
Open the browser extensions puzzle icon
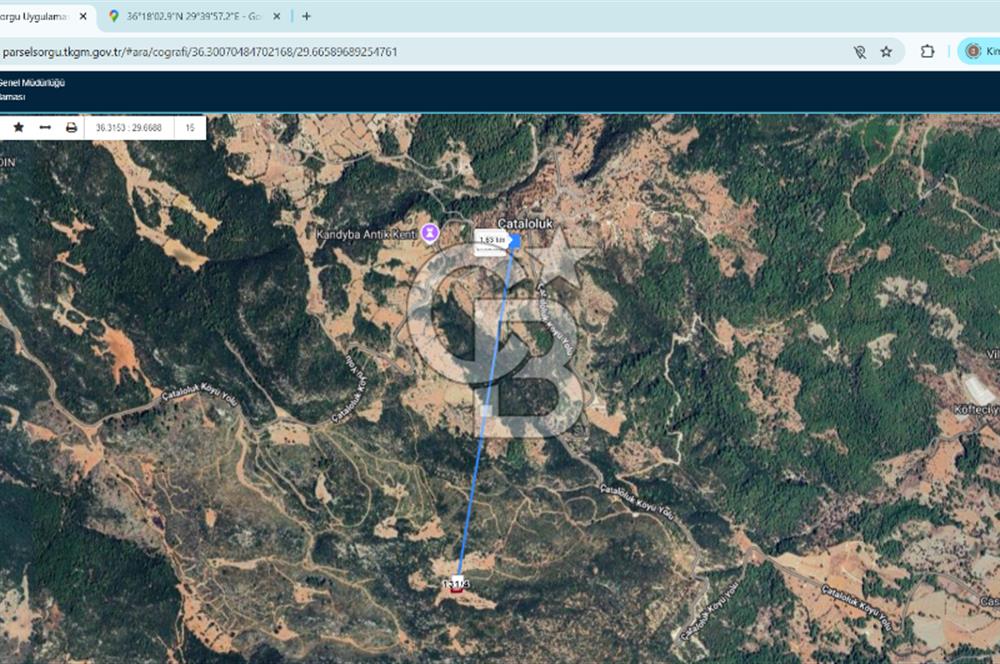pyautogui.click(x=927, y=52)
